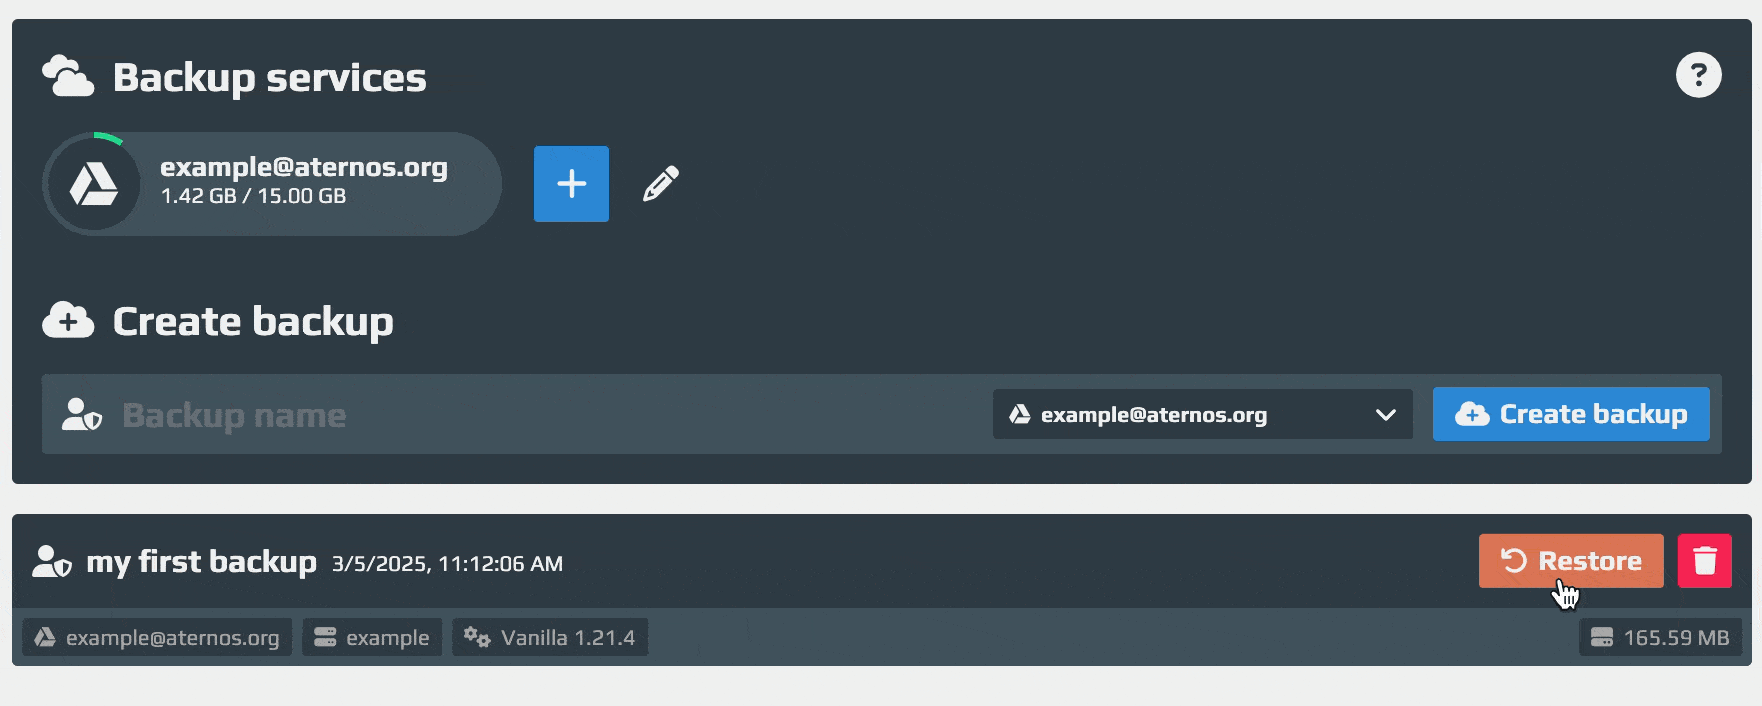Open the example@aternos.org service dropdown

click(1202, 414)
